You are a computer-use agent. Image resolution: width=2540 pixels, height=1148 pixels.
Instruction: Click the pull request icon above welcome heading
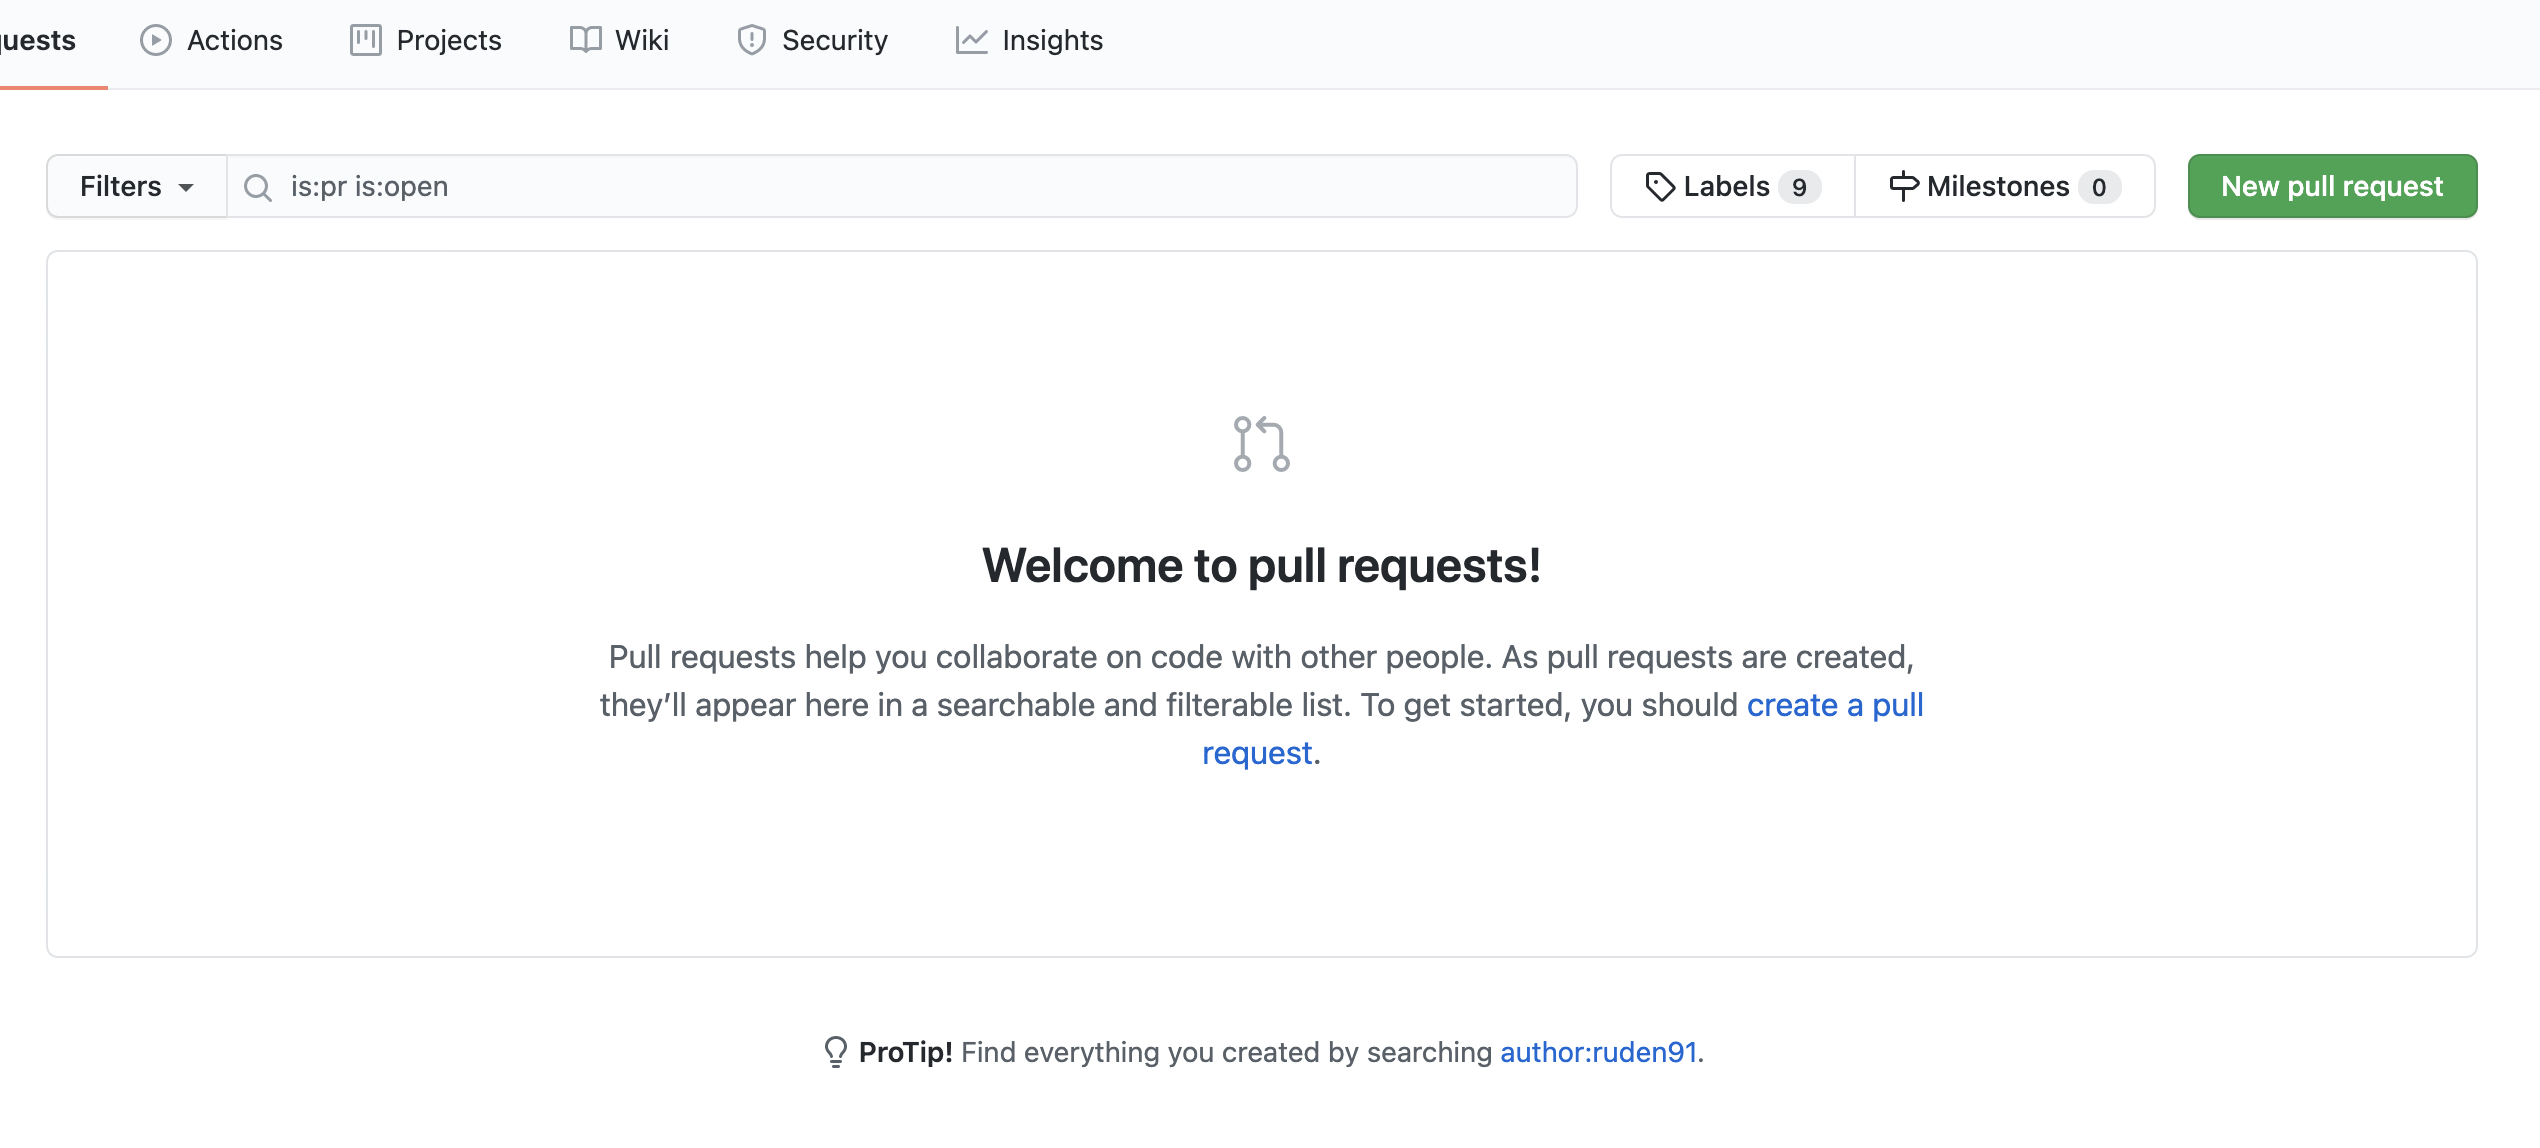(1261, 443)
